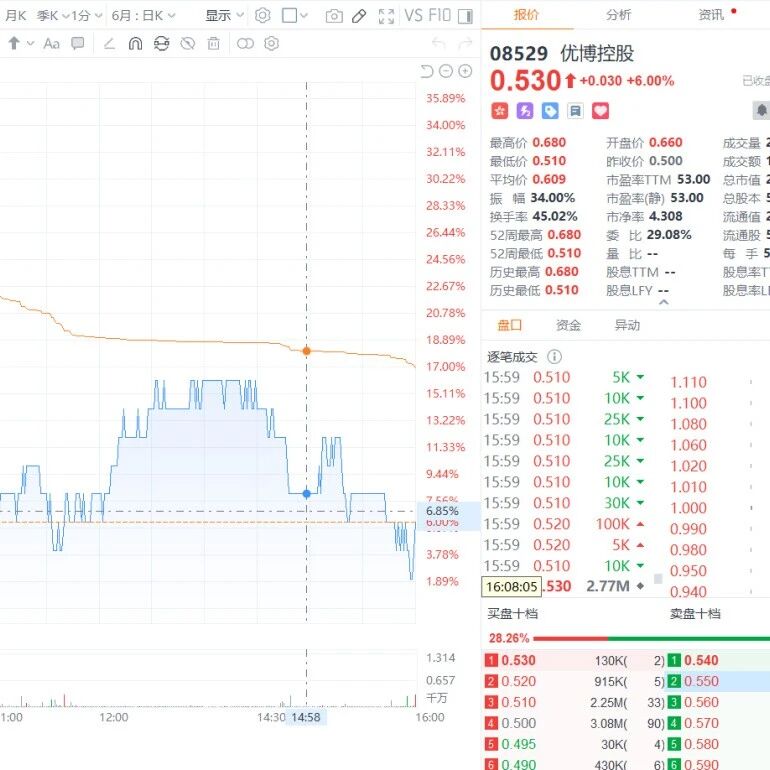Toggle the red heart favorite icon
Viewport: 770px width, 770px height.
coord(600,111)
